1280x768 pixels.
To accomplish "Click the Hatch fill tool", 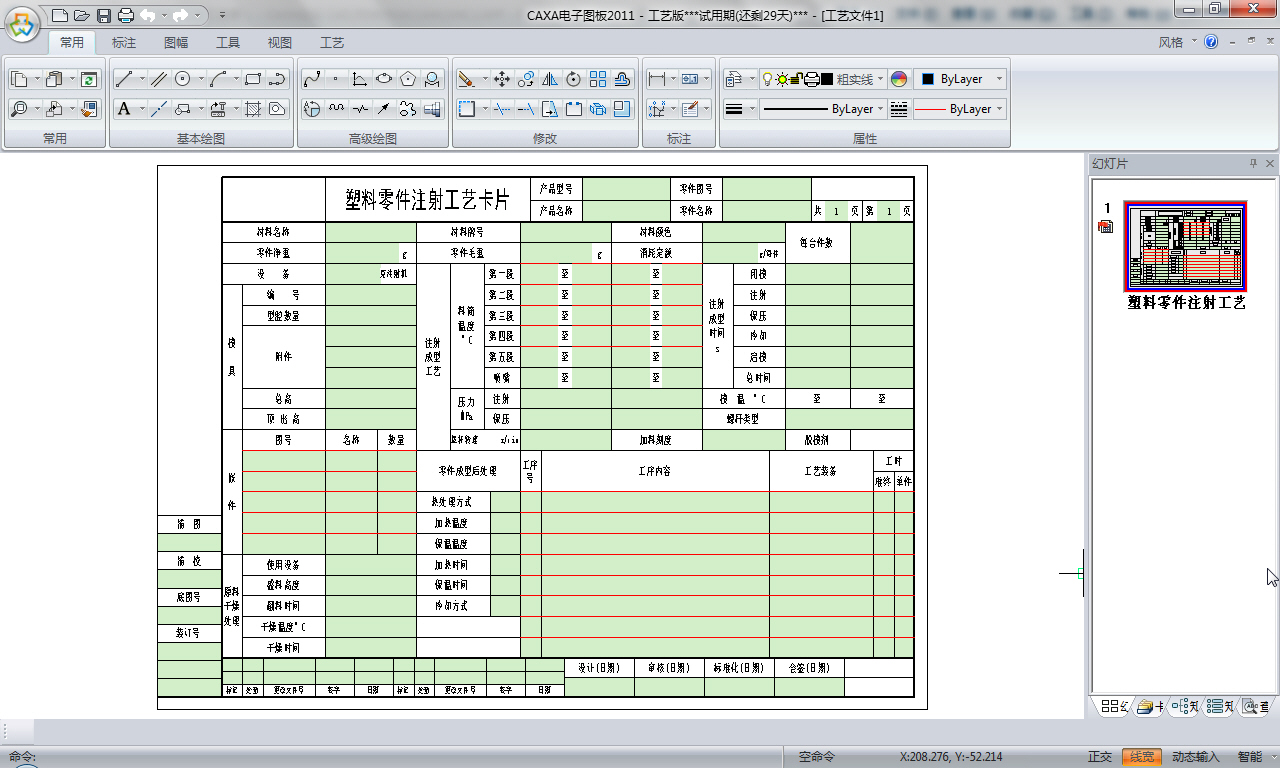I will tap(253, 109).
